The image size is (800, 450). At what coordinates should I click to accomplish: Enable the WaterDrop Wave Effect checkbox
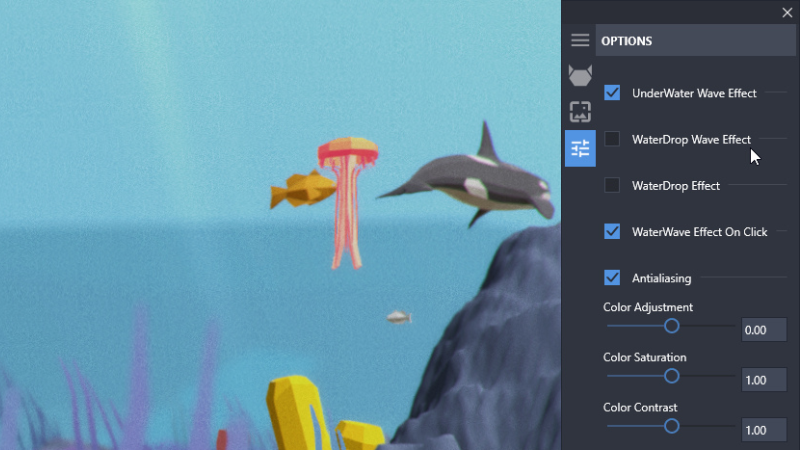click(x=612, y=139)
